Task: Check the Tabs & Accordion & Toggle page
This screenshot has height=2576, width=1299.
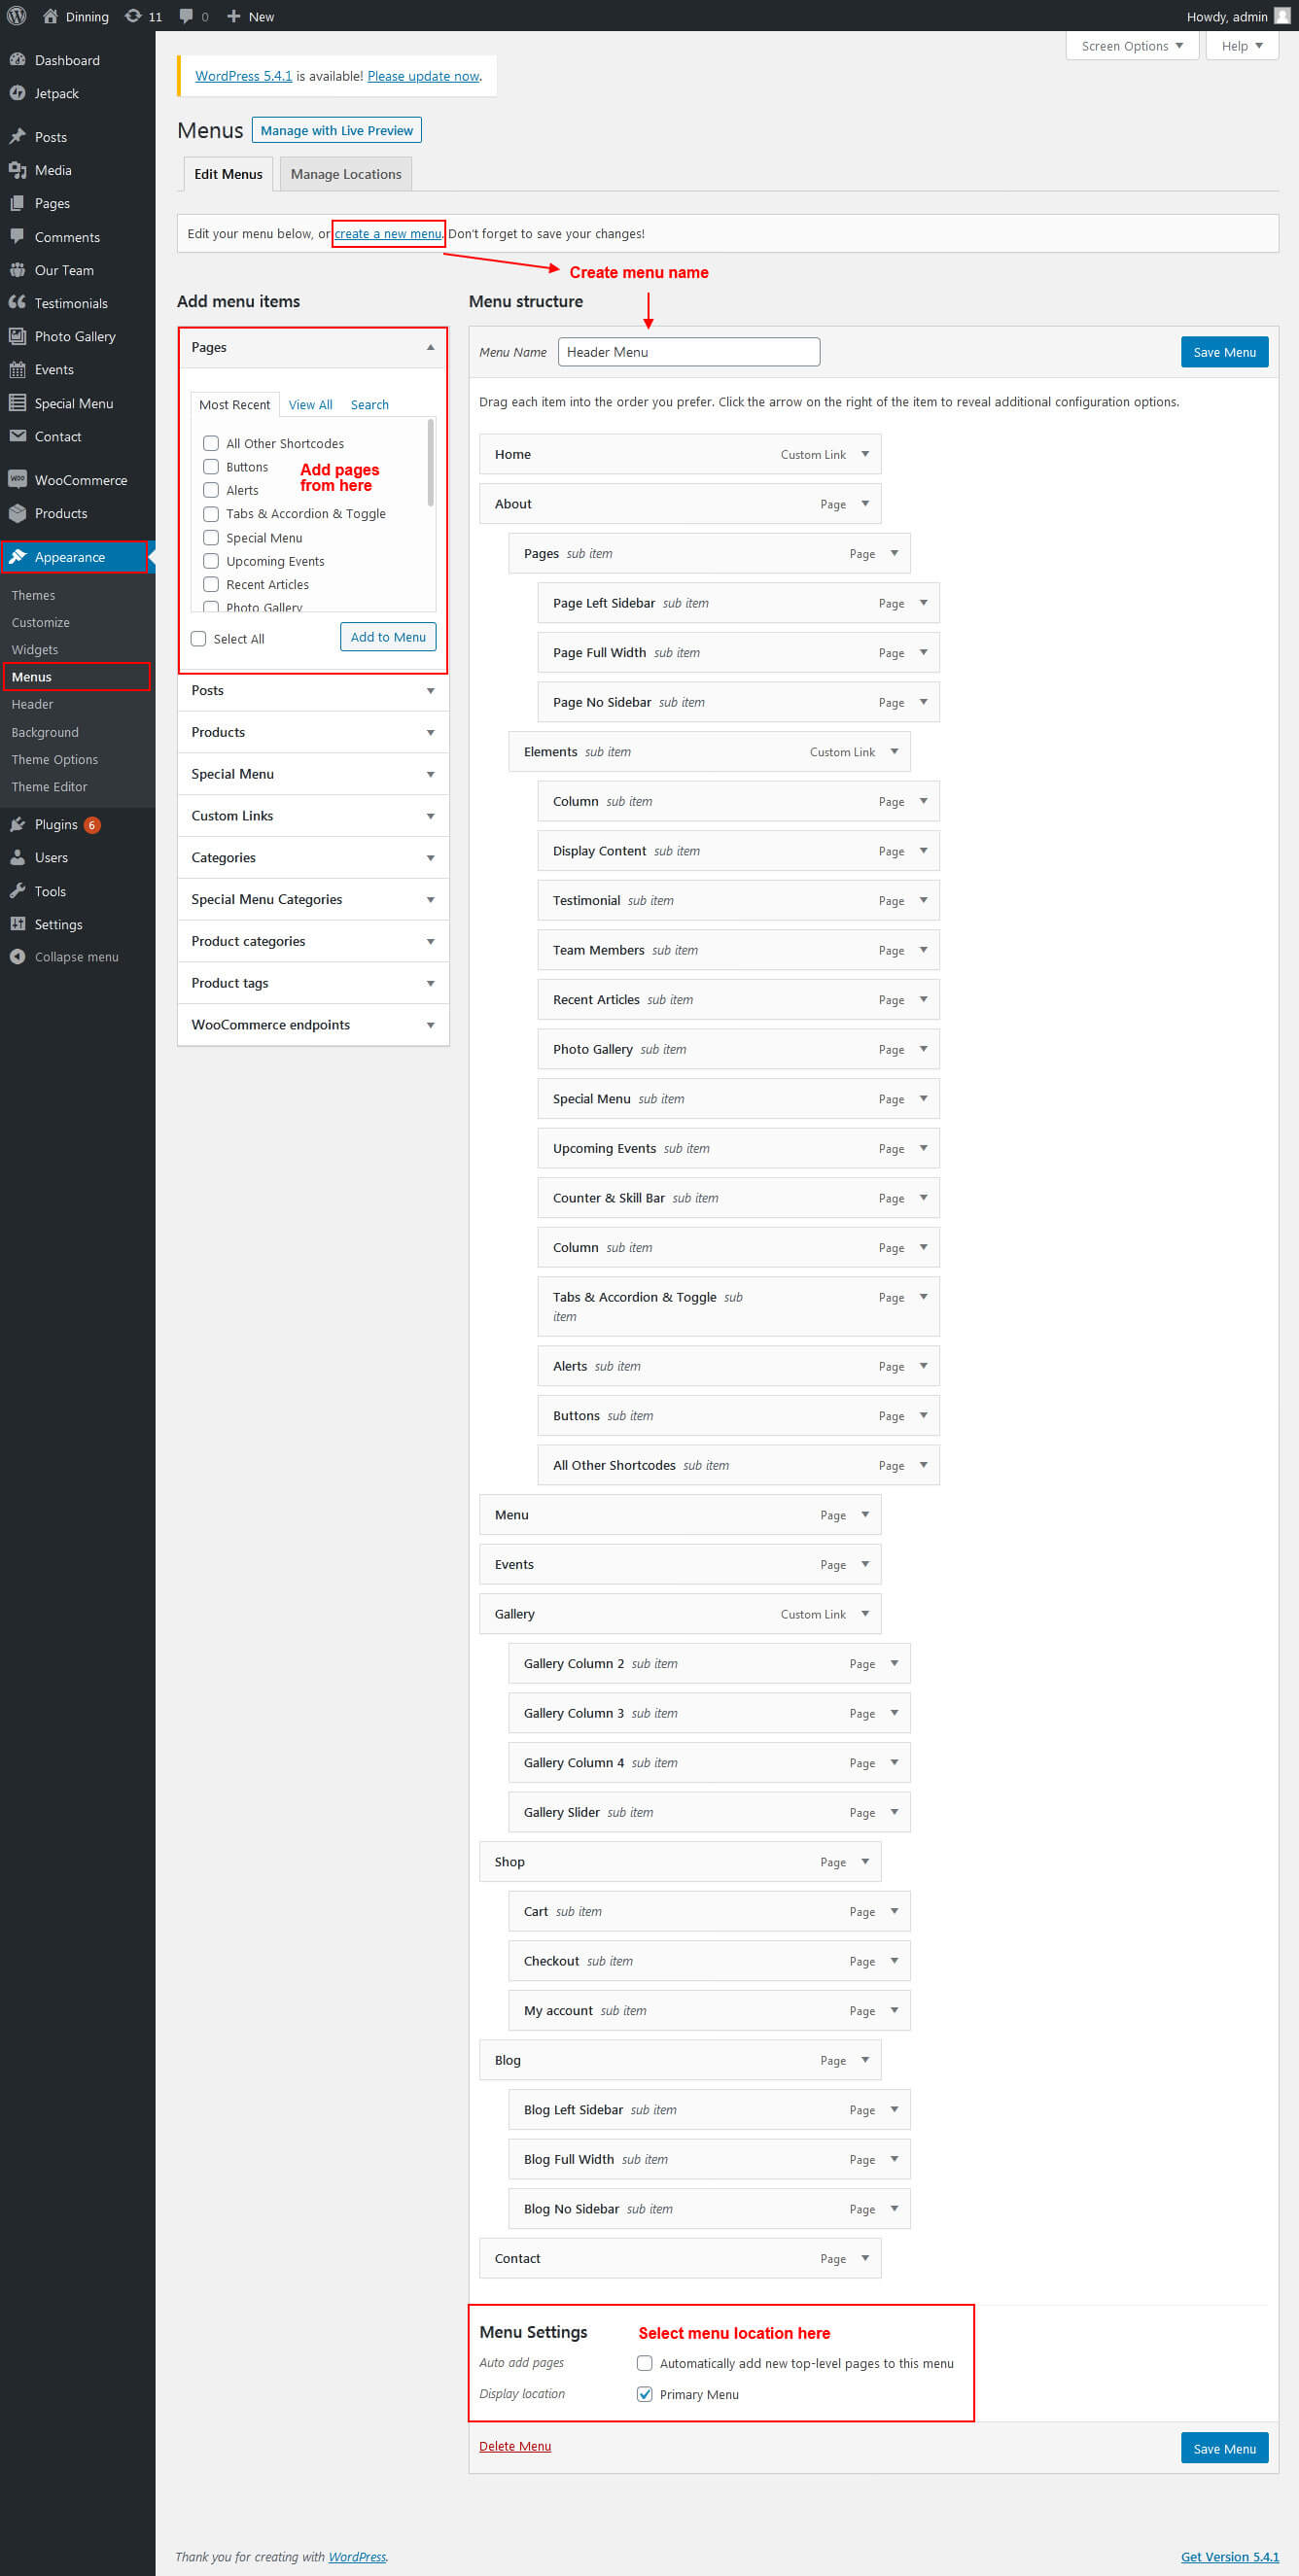Action: pyautogui.click(x=211, y=514)
